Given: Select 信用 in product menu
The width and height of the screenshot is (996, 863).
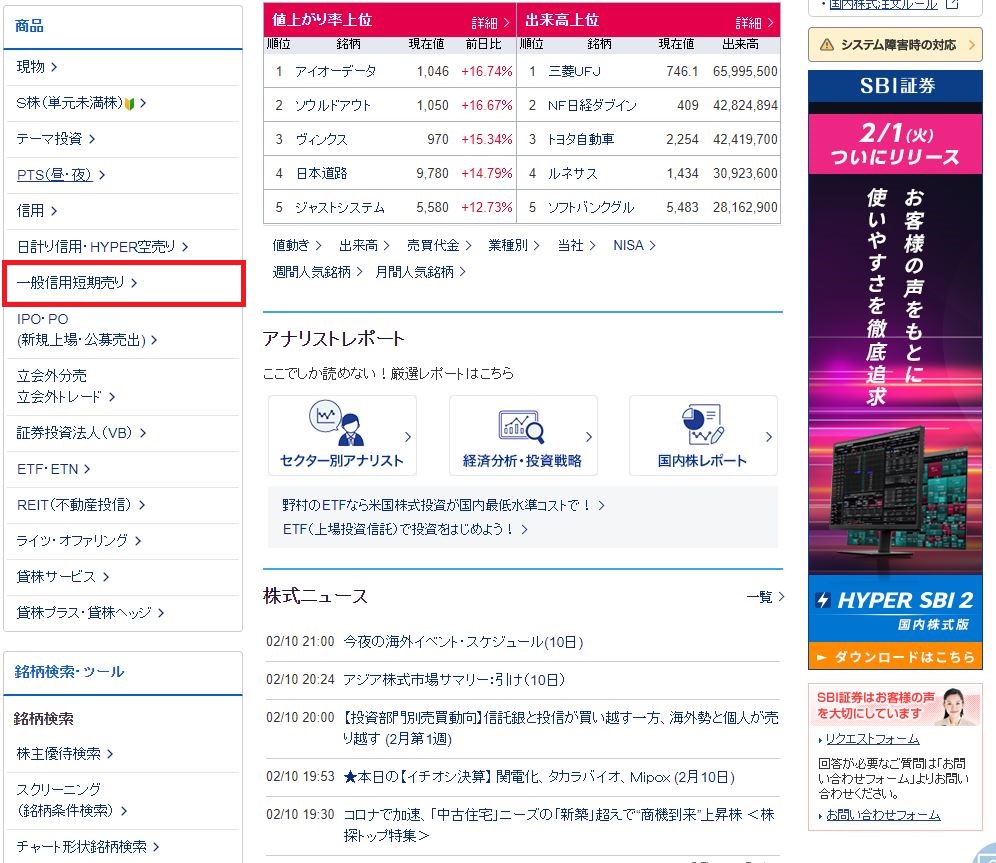Looking at the screenshot, I should 37,210.
